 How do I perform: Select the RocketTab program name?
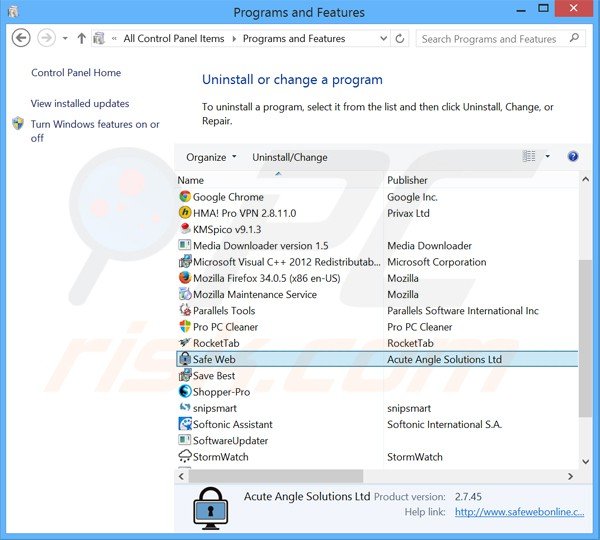[x=216, y=343]
